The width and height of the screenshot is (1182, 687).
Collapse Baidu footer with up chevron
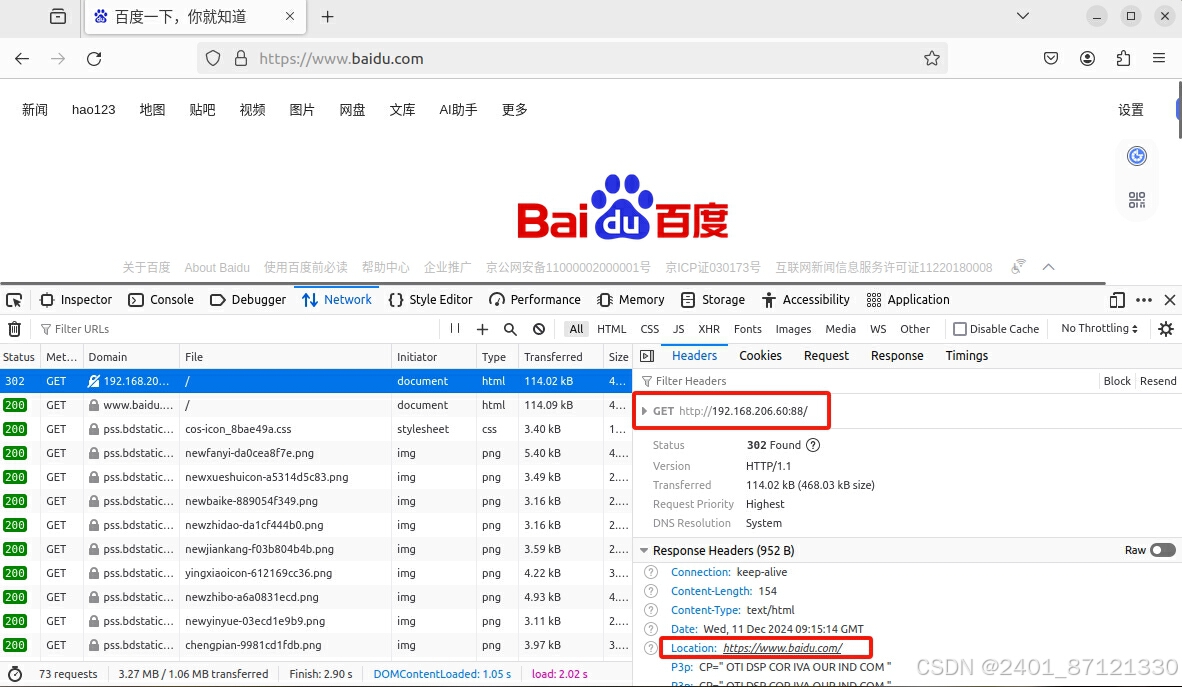(1049, 268)
